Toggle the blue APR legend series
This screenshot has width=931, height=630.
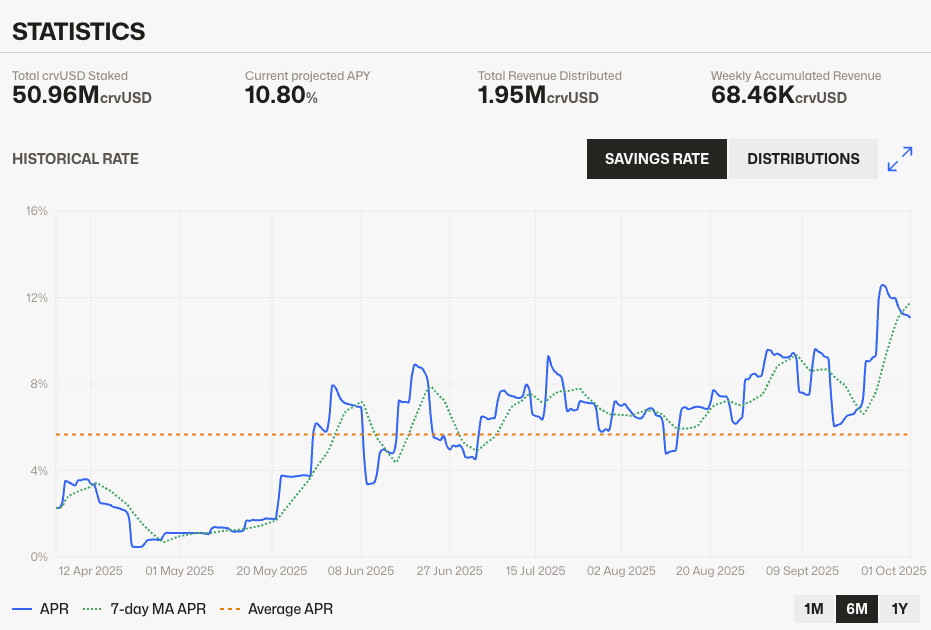[x=41, y=609]
